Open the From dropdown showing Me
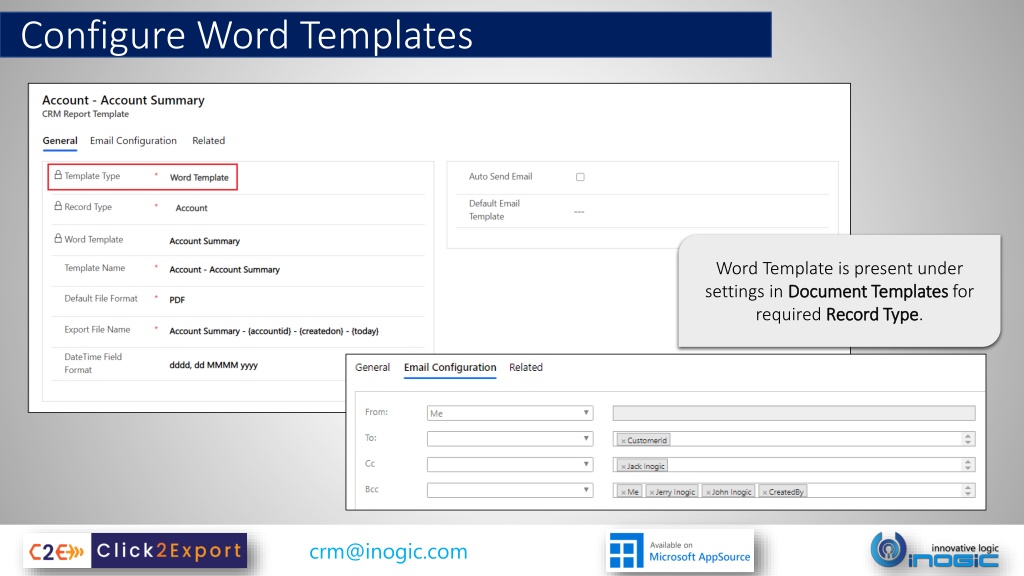The image size is (1024, 576). pos(510,413)
